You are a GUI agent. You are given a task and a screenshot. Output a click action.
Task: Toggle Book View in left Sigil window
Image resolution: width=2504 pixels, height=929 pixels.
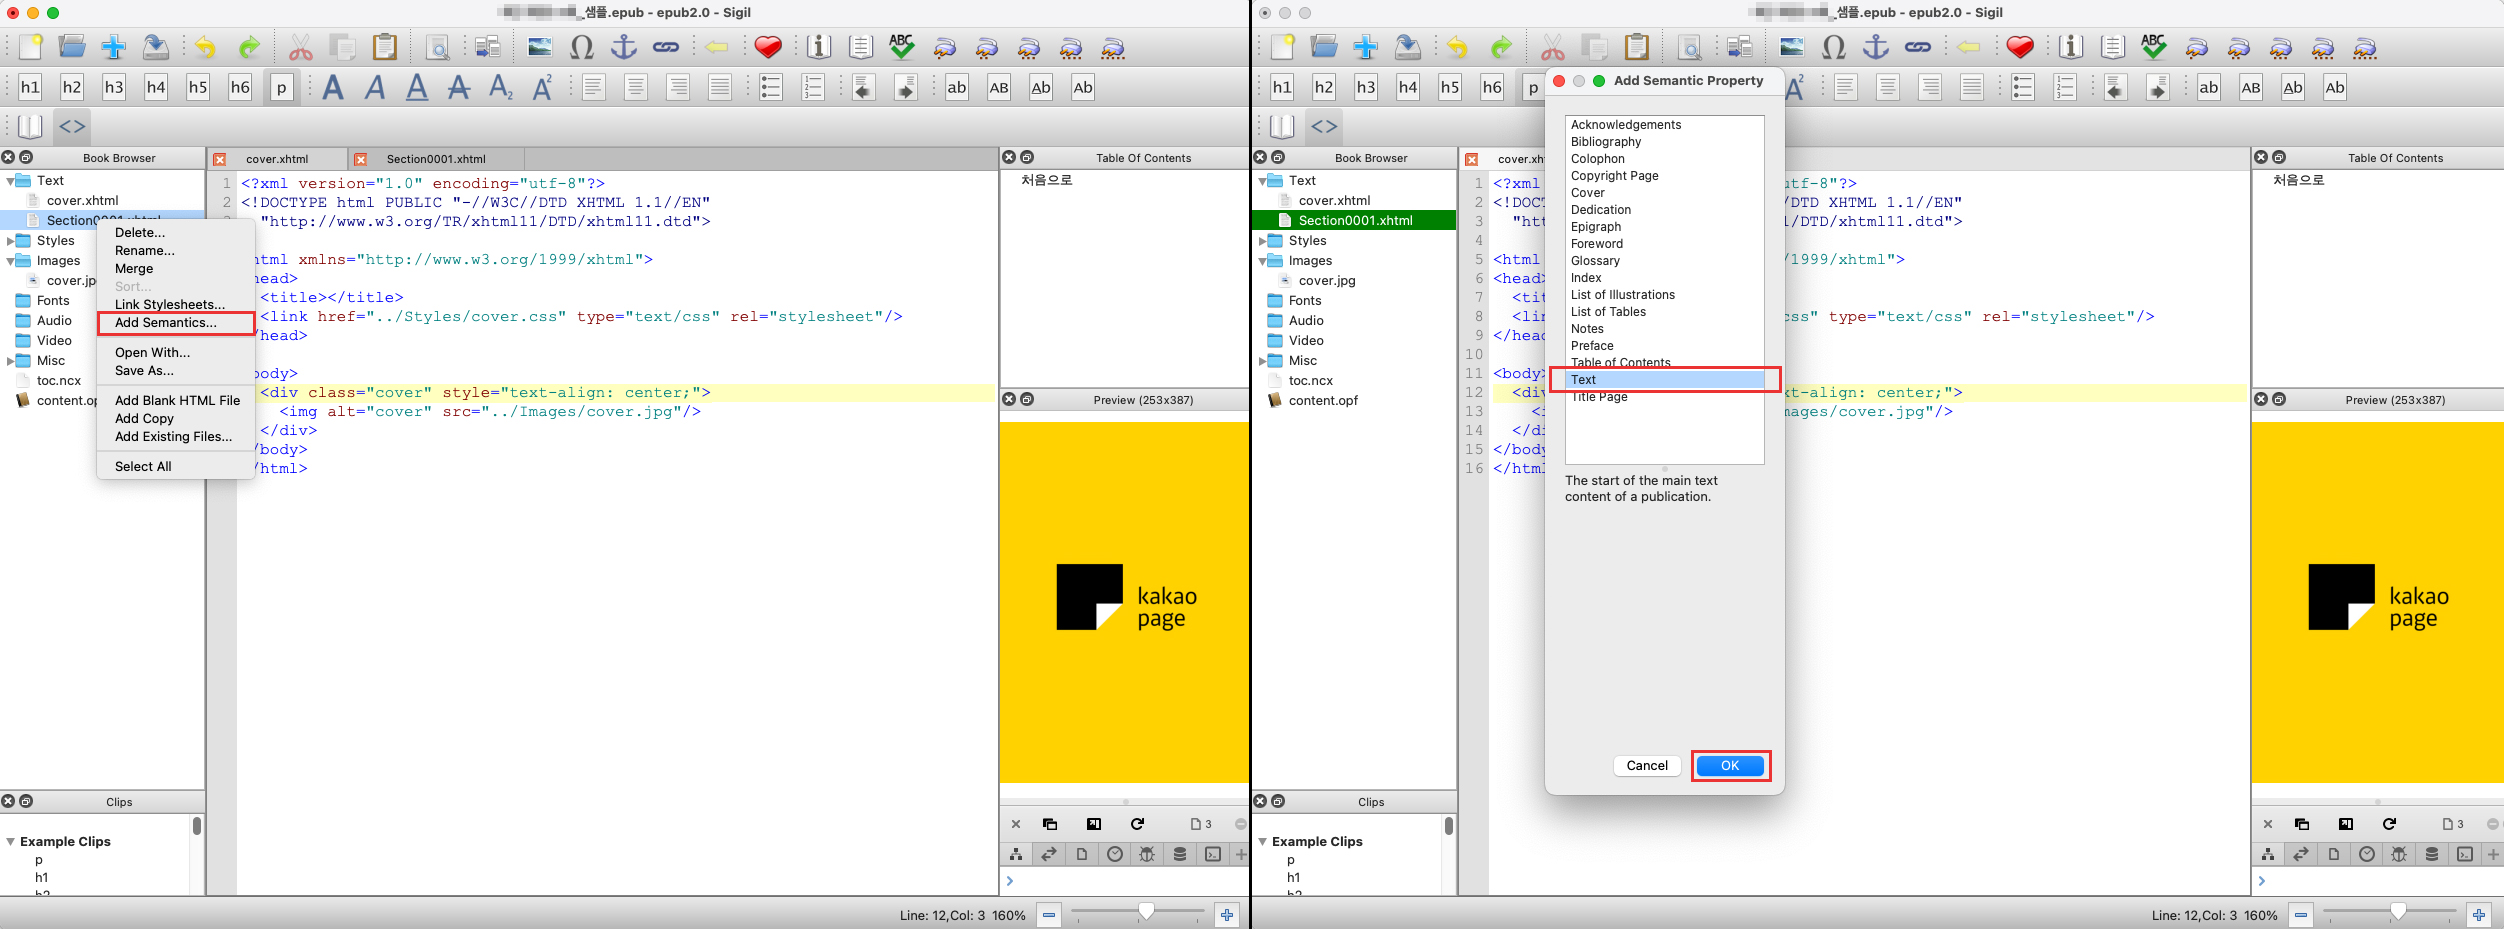click(x=30, y=126)
